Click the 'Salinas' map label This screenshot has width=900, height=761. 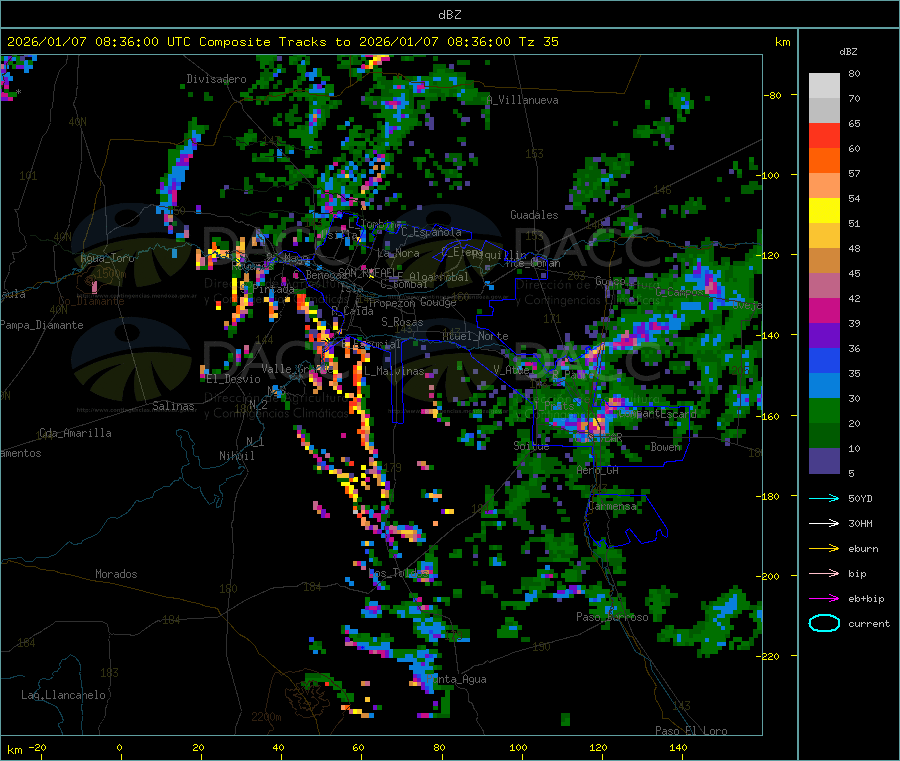click(173, 406)
